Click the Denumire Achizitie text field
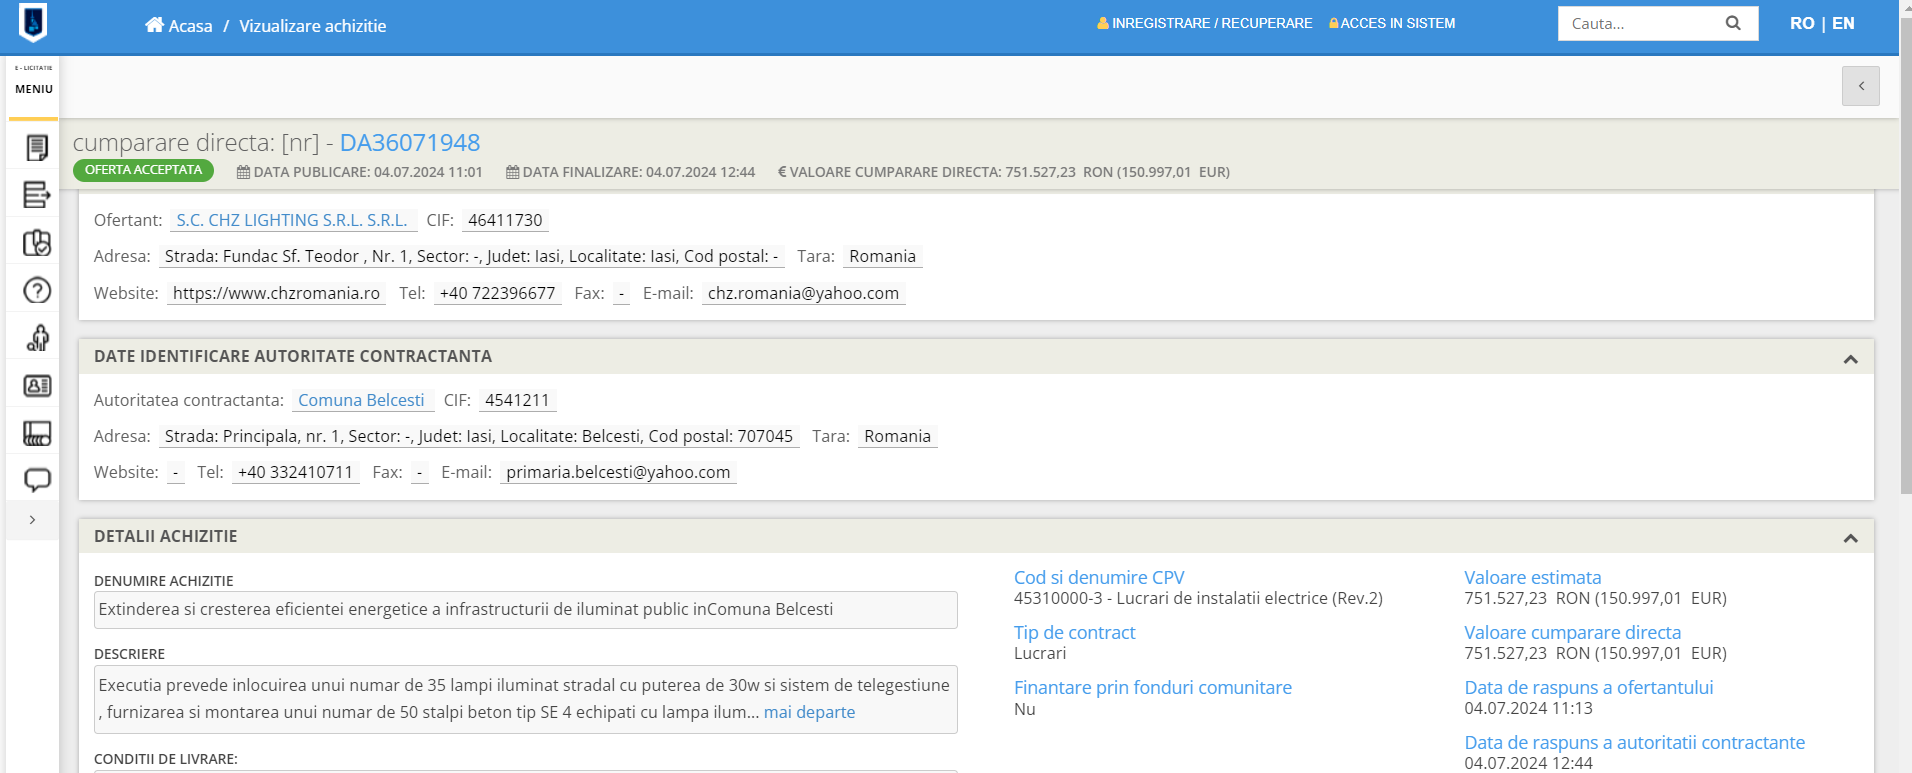 (525, 610)
